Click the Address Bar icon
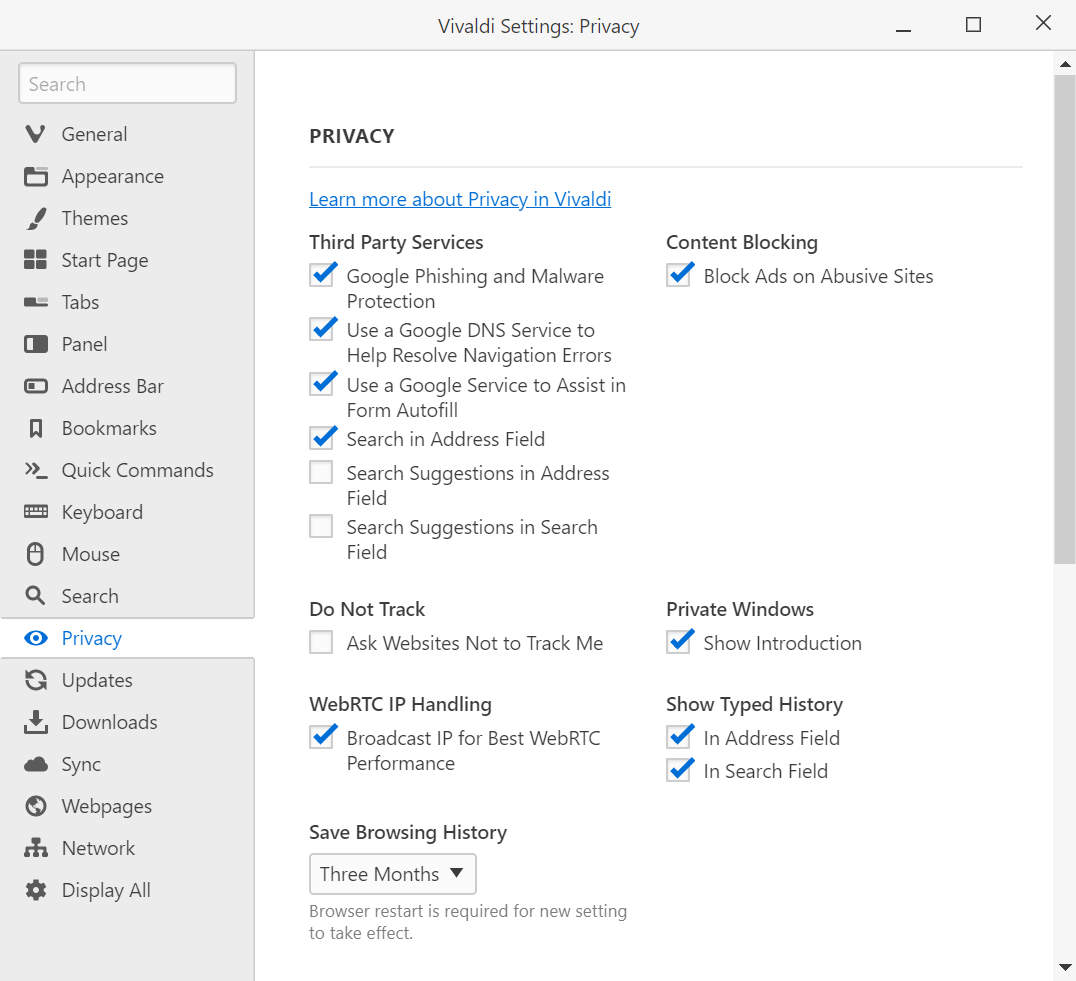 pyautogui.click(x=36, y=386)
